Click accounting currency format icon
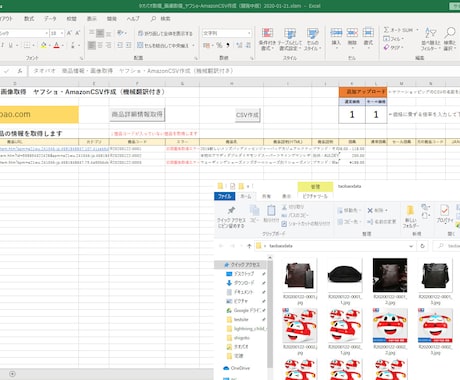Image resolution: width=460 pixels, height=380 pixels. click(206, 45)
